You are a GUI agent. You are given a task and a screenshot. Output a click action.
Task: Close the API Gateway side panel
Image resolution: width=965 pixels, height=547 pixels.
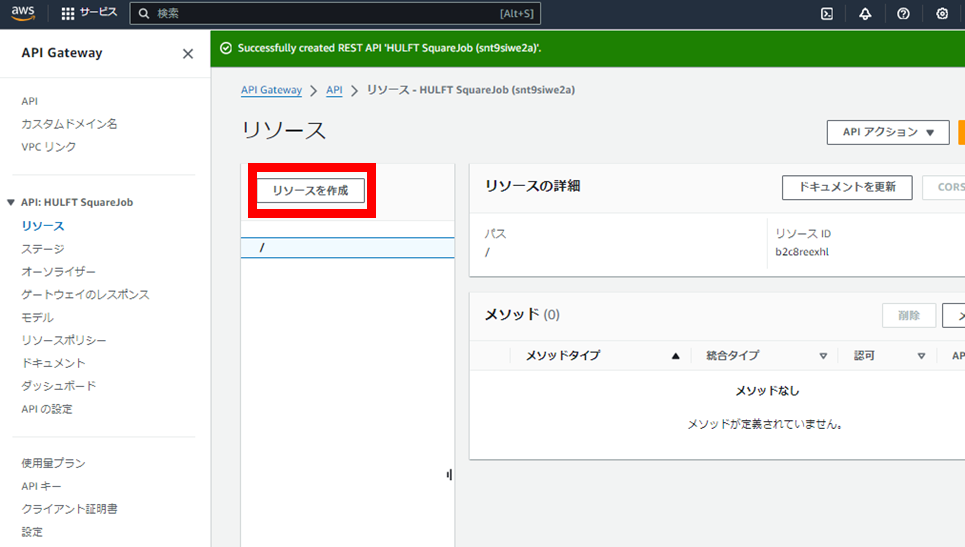click(188, 54)
